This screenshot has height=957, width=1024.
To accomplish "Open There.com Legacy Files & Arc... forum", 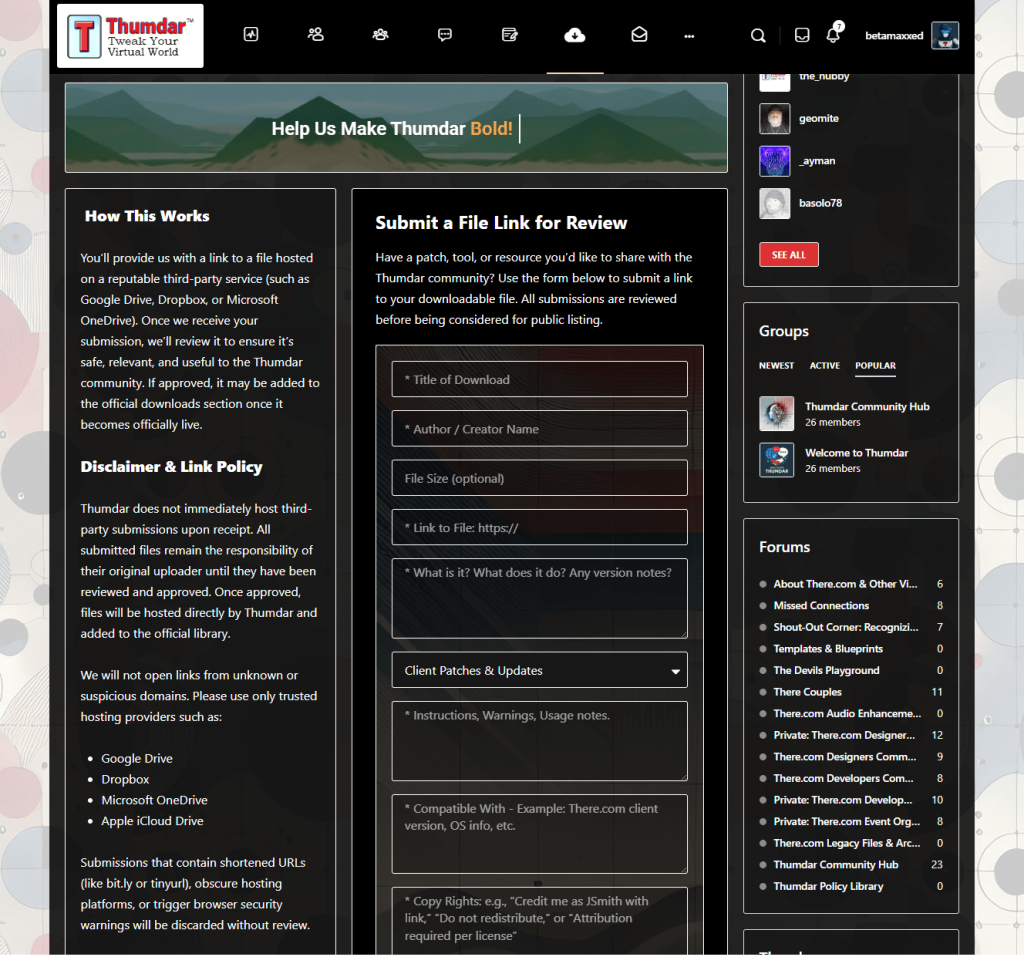I will point(846,843).
